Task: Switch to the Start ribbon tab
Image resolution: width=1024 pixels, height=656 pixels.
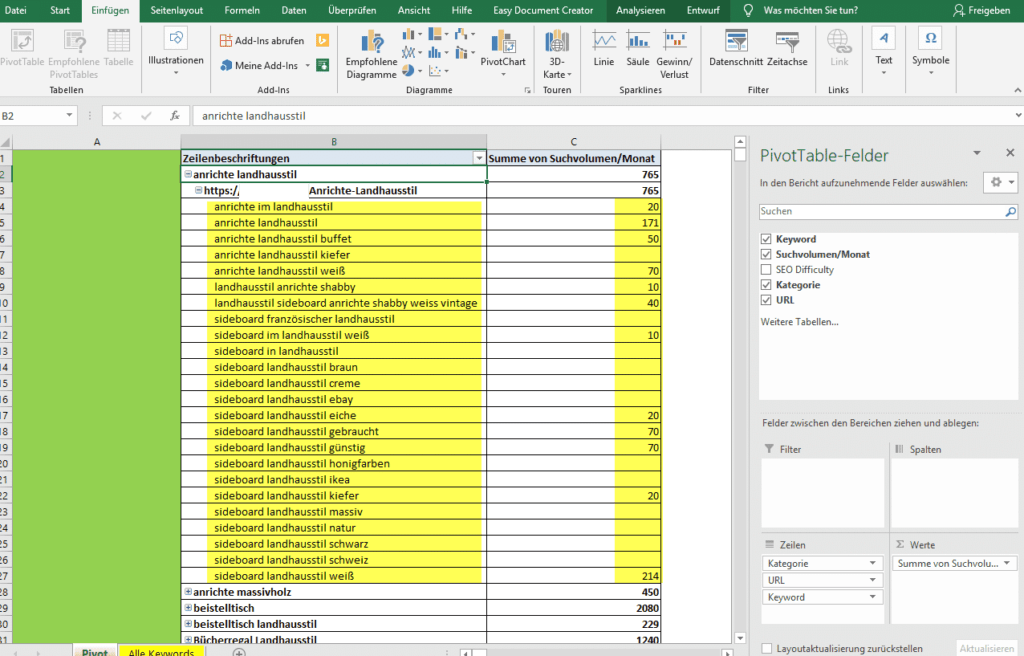Action: (60, 10)
